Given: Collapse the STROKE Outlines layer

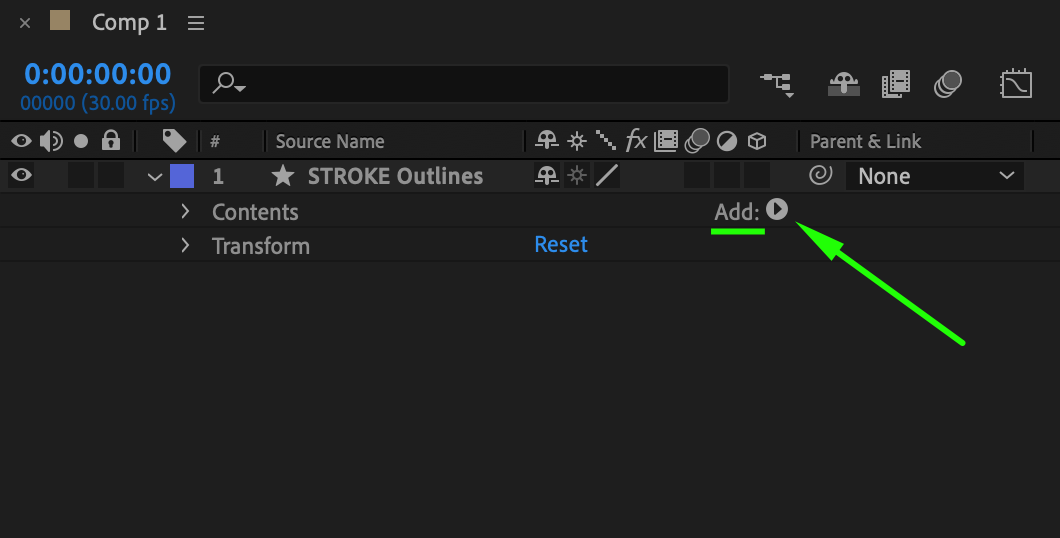Looking at the screenshot, I should point(154,177).
